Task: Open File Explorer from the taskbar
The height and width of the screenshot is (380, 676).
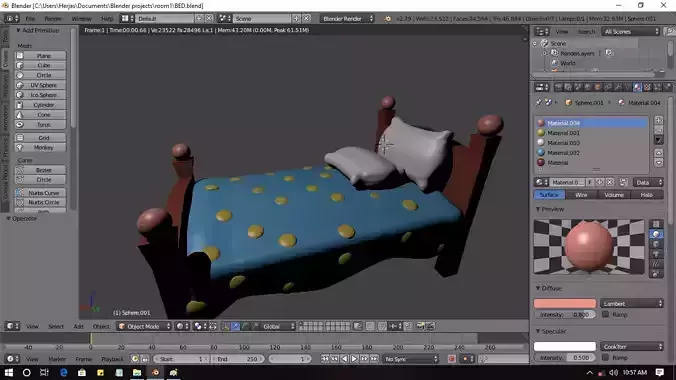Action: pyautogui.click(x=137, y=372)
